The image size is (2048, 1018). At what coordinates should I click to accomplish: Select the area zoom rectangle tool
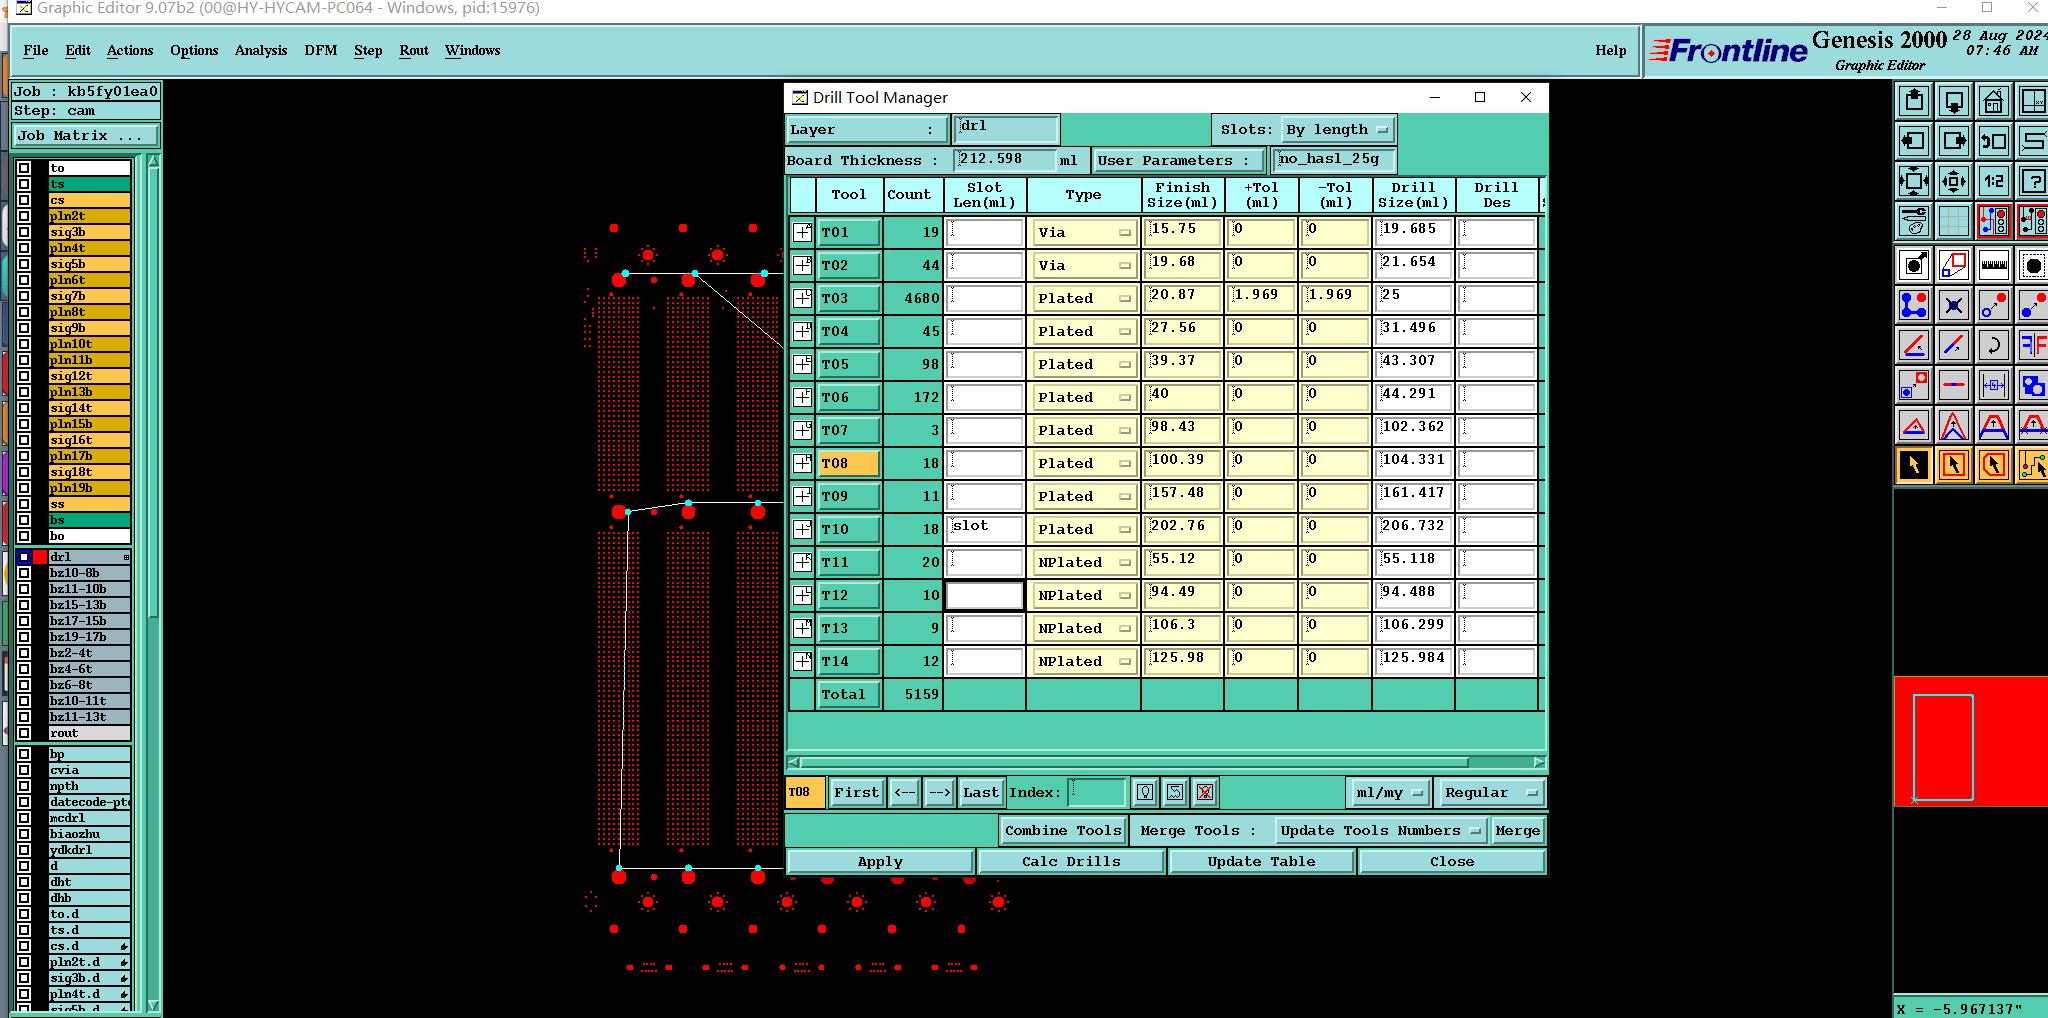pos(1954,265)
